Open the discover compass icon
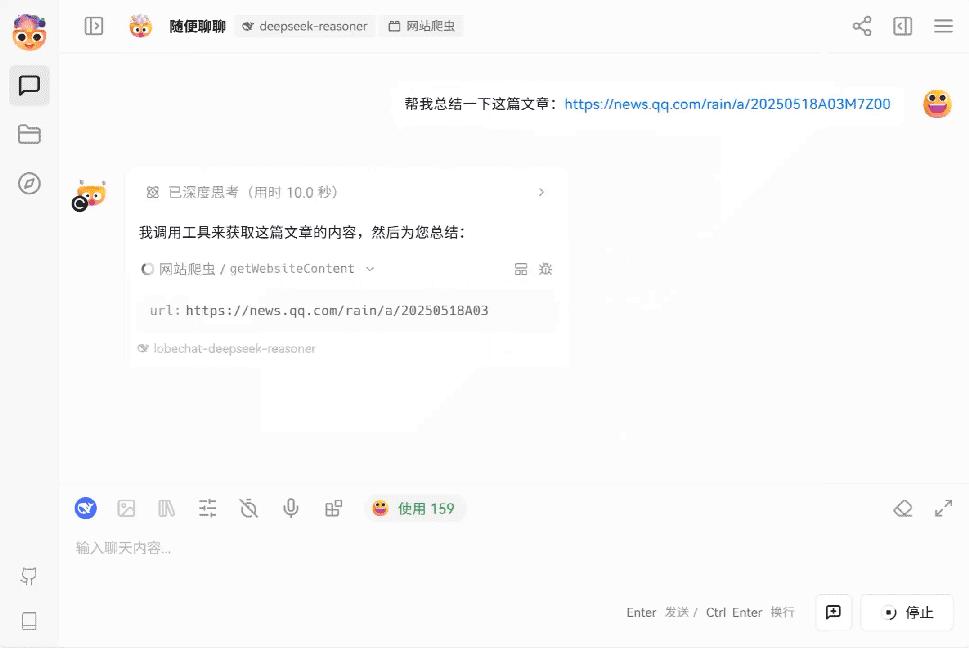Image resolution: width=969 pixels, height=648 pixels. (29, 183)
